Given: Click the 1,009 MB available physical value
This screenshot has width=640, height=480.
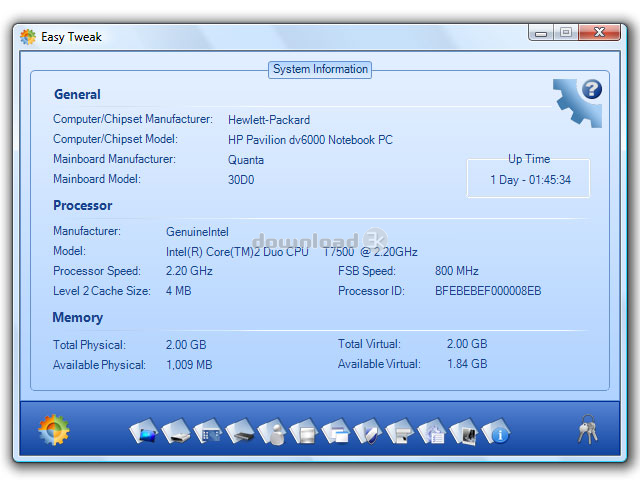Looking at the screenshot, I should click(x=189, y=365).
